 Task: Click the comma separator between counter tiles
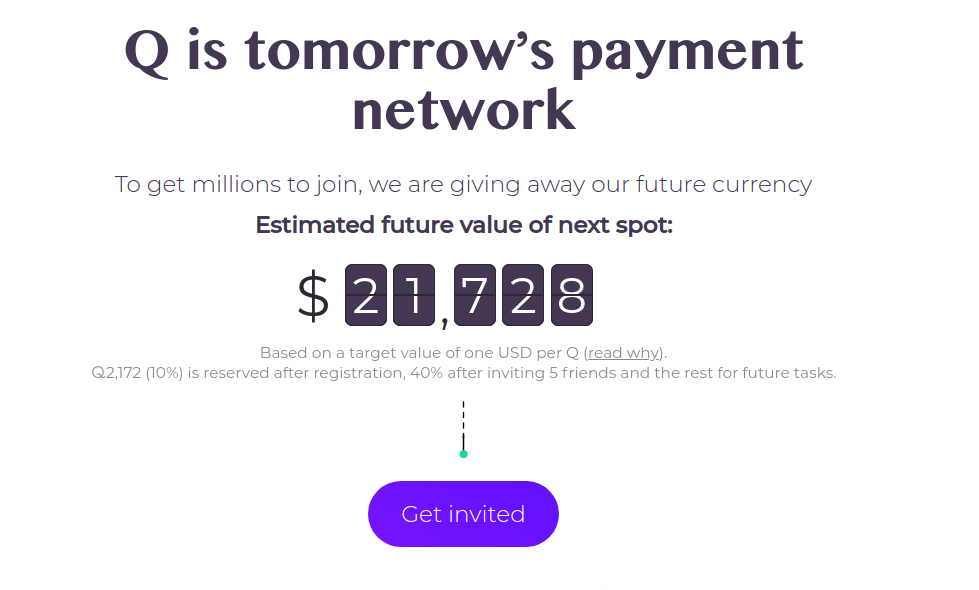click(445, 322)
